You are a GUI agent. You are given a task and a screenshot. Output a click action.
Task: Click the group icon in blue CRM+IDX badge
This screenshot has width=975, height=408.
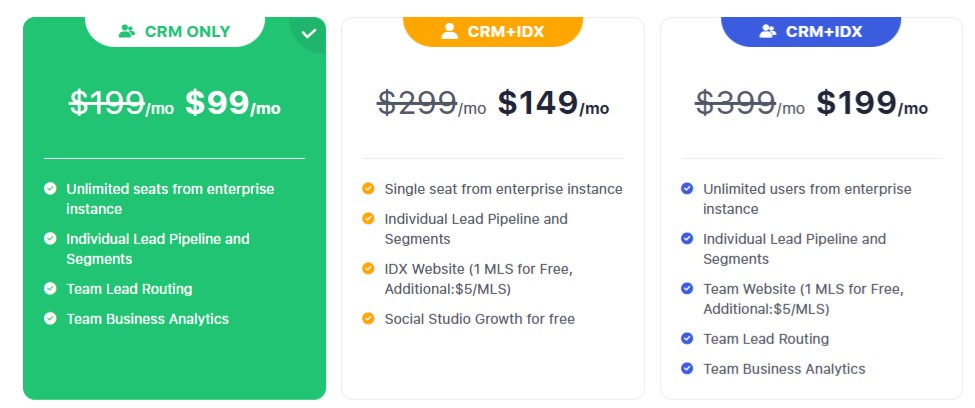768,31
